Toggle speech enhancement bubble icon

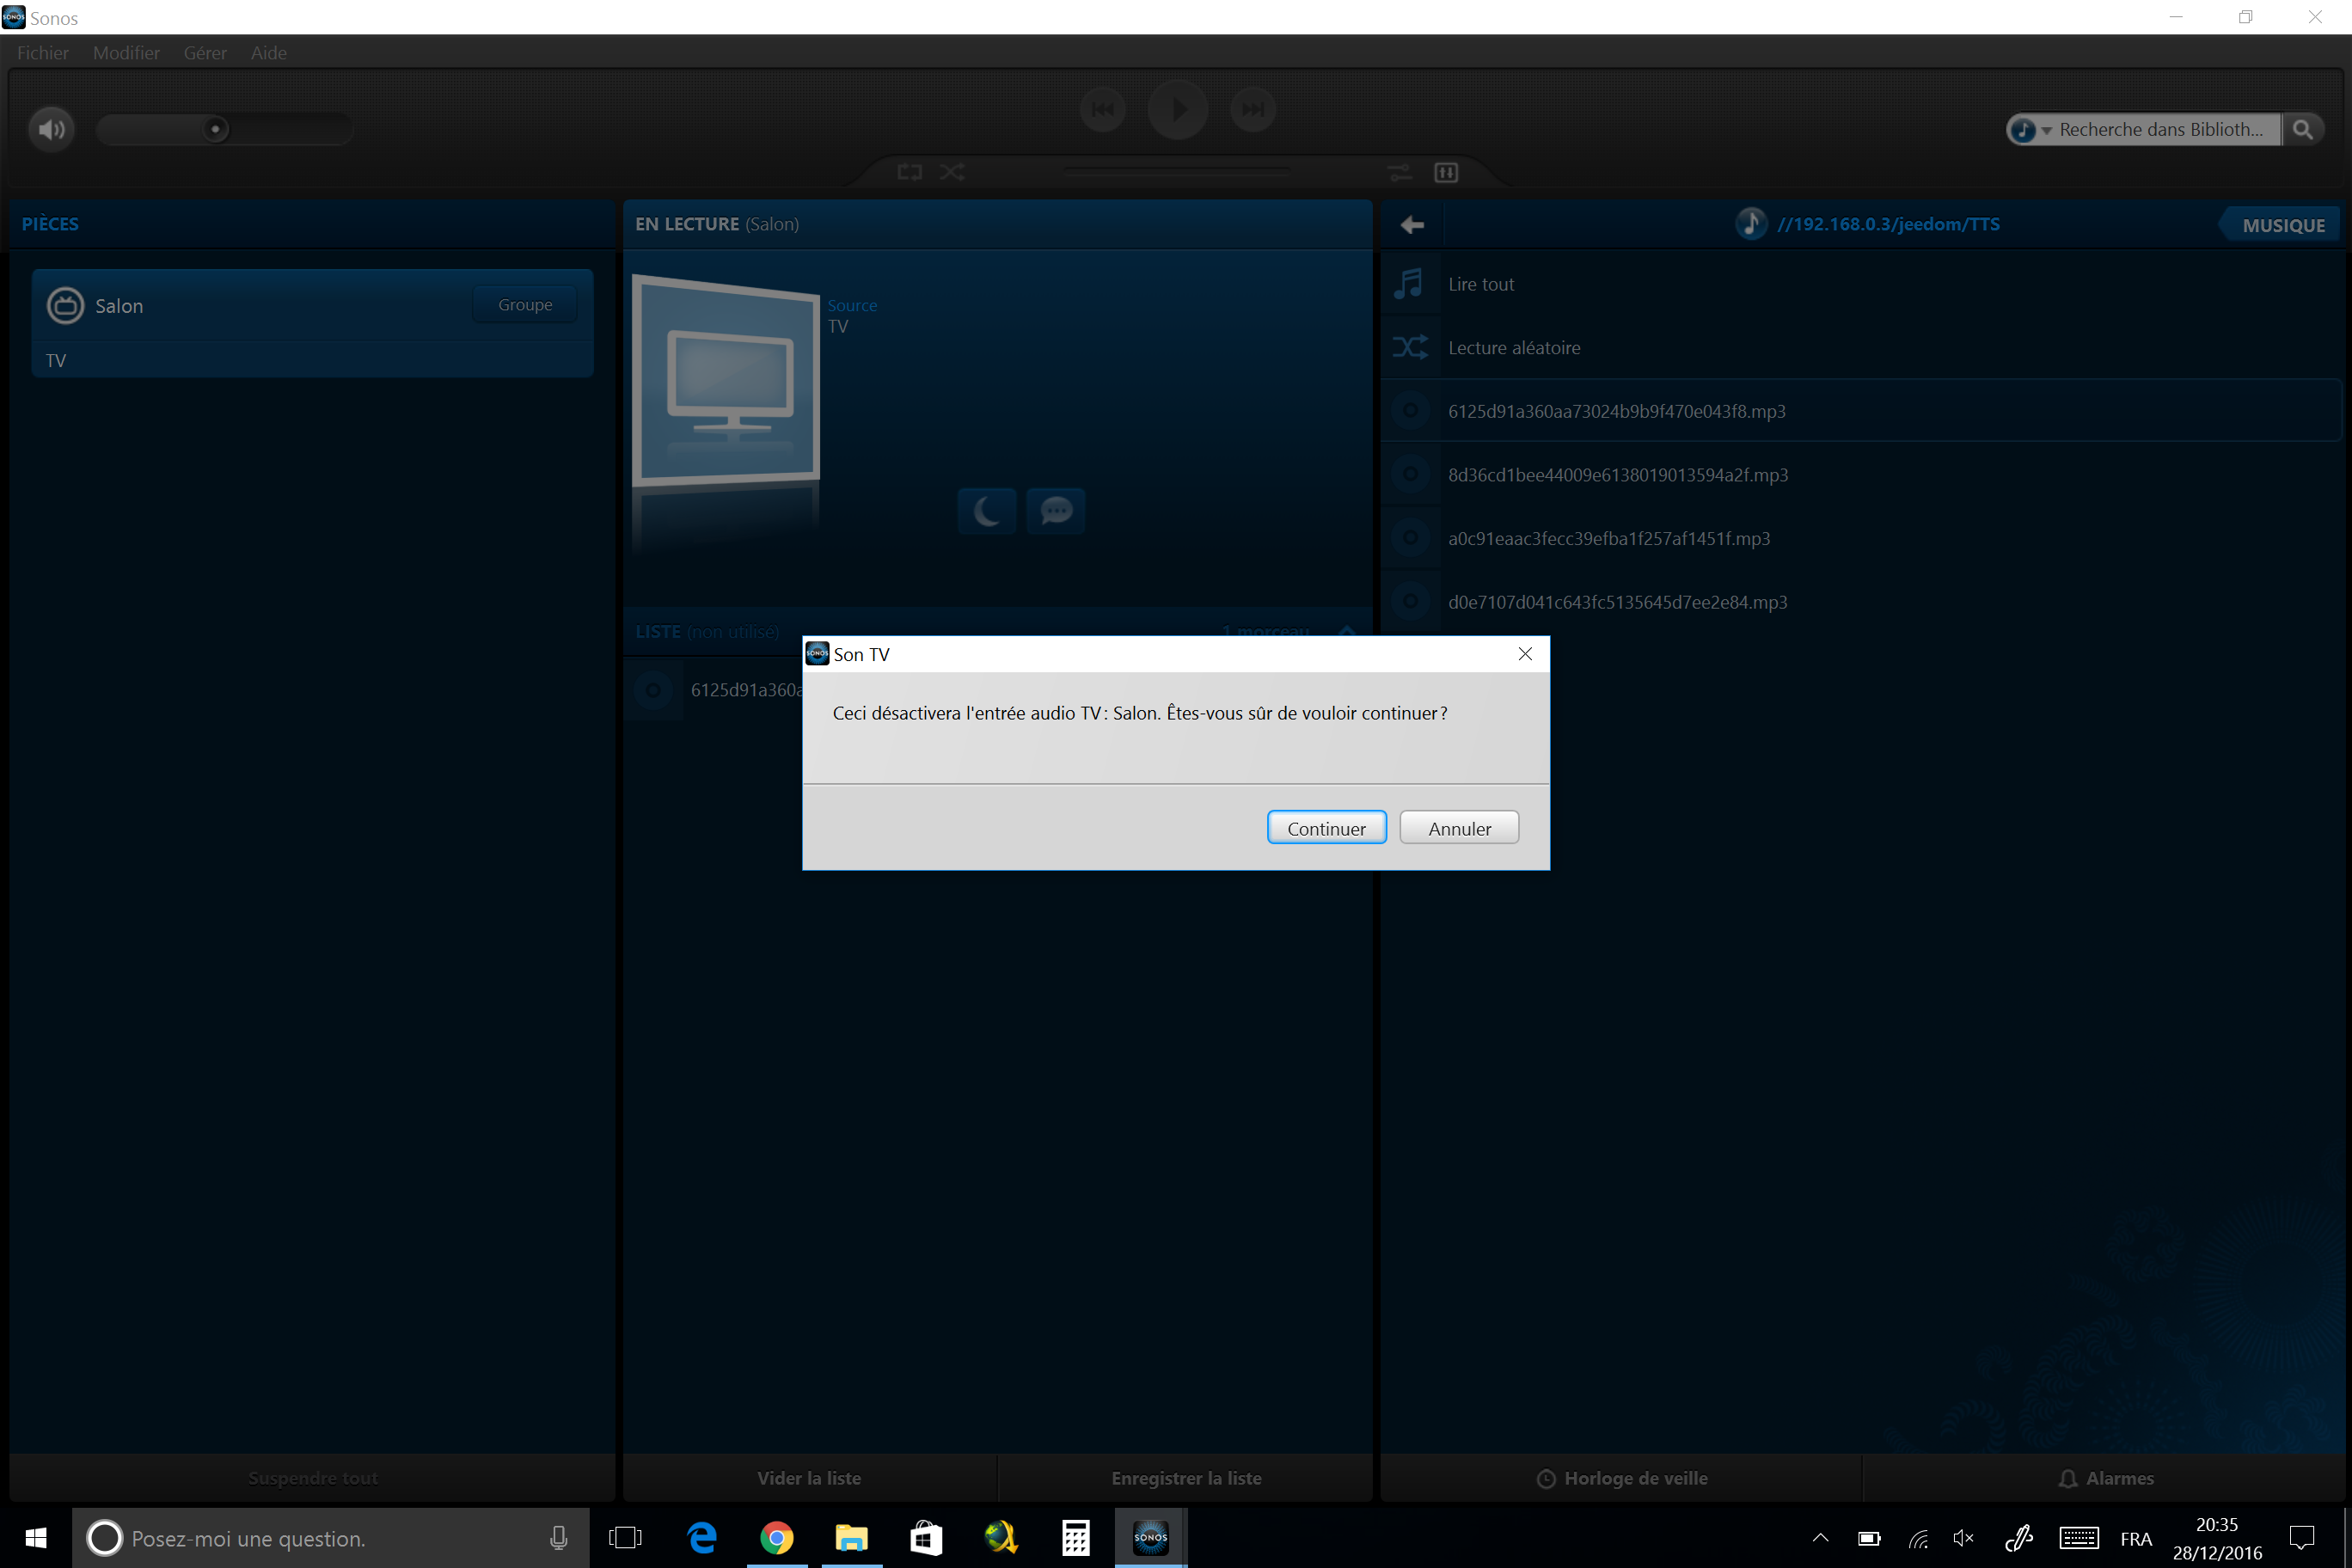click(1056, 511)
